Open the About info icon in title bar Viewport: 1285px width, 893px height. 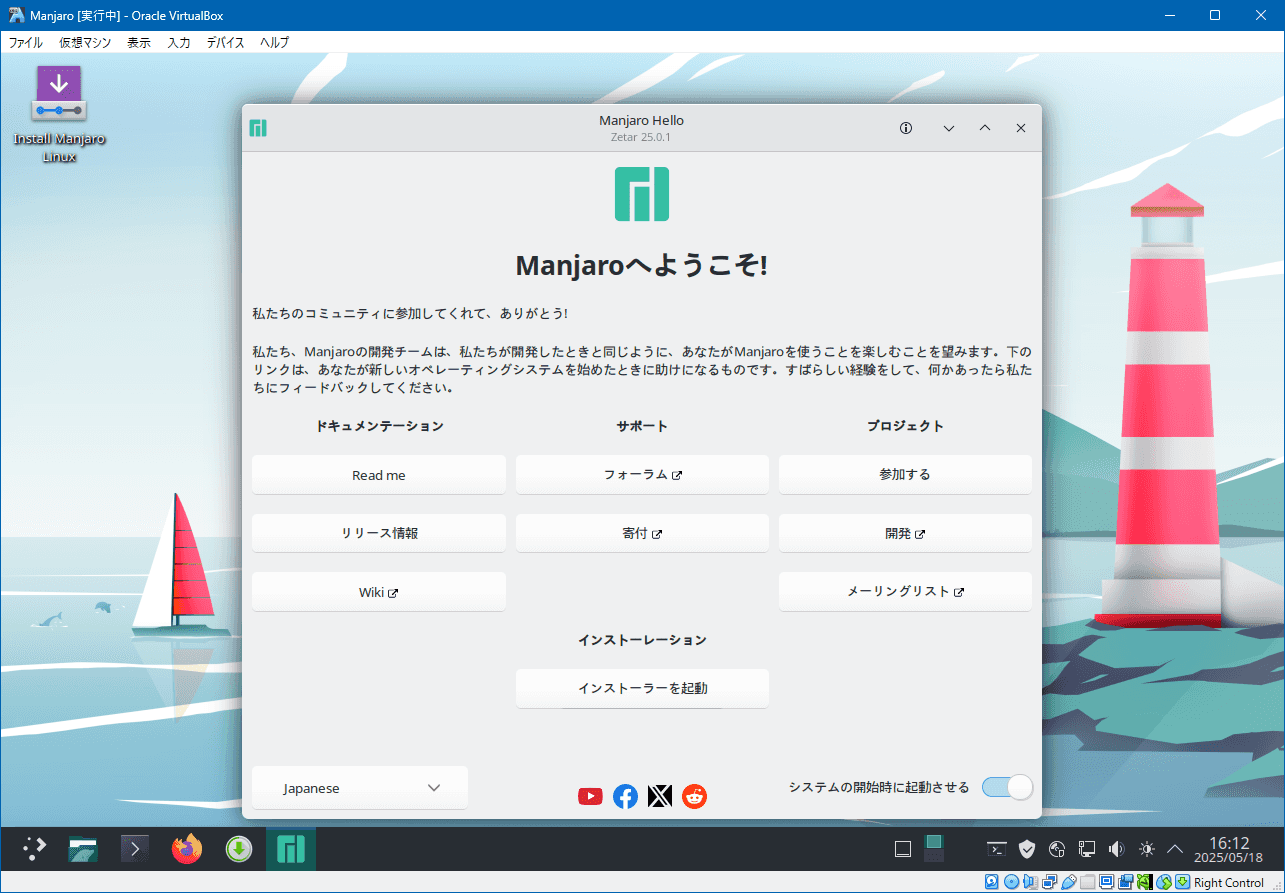pos(906,128)
